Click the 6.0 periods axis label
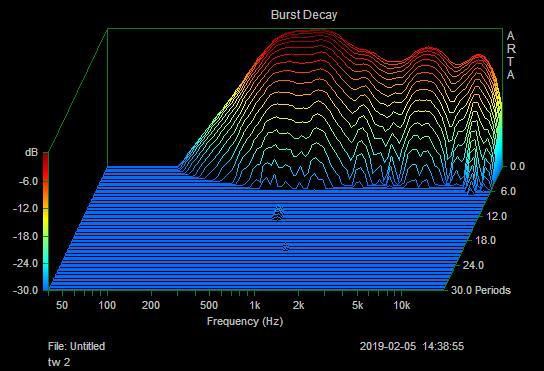 (x=508, y=191)
